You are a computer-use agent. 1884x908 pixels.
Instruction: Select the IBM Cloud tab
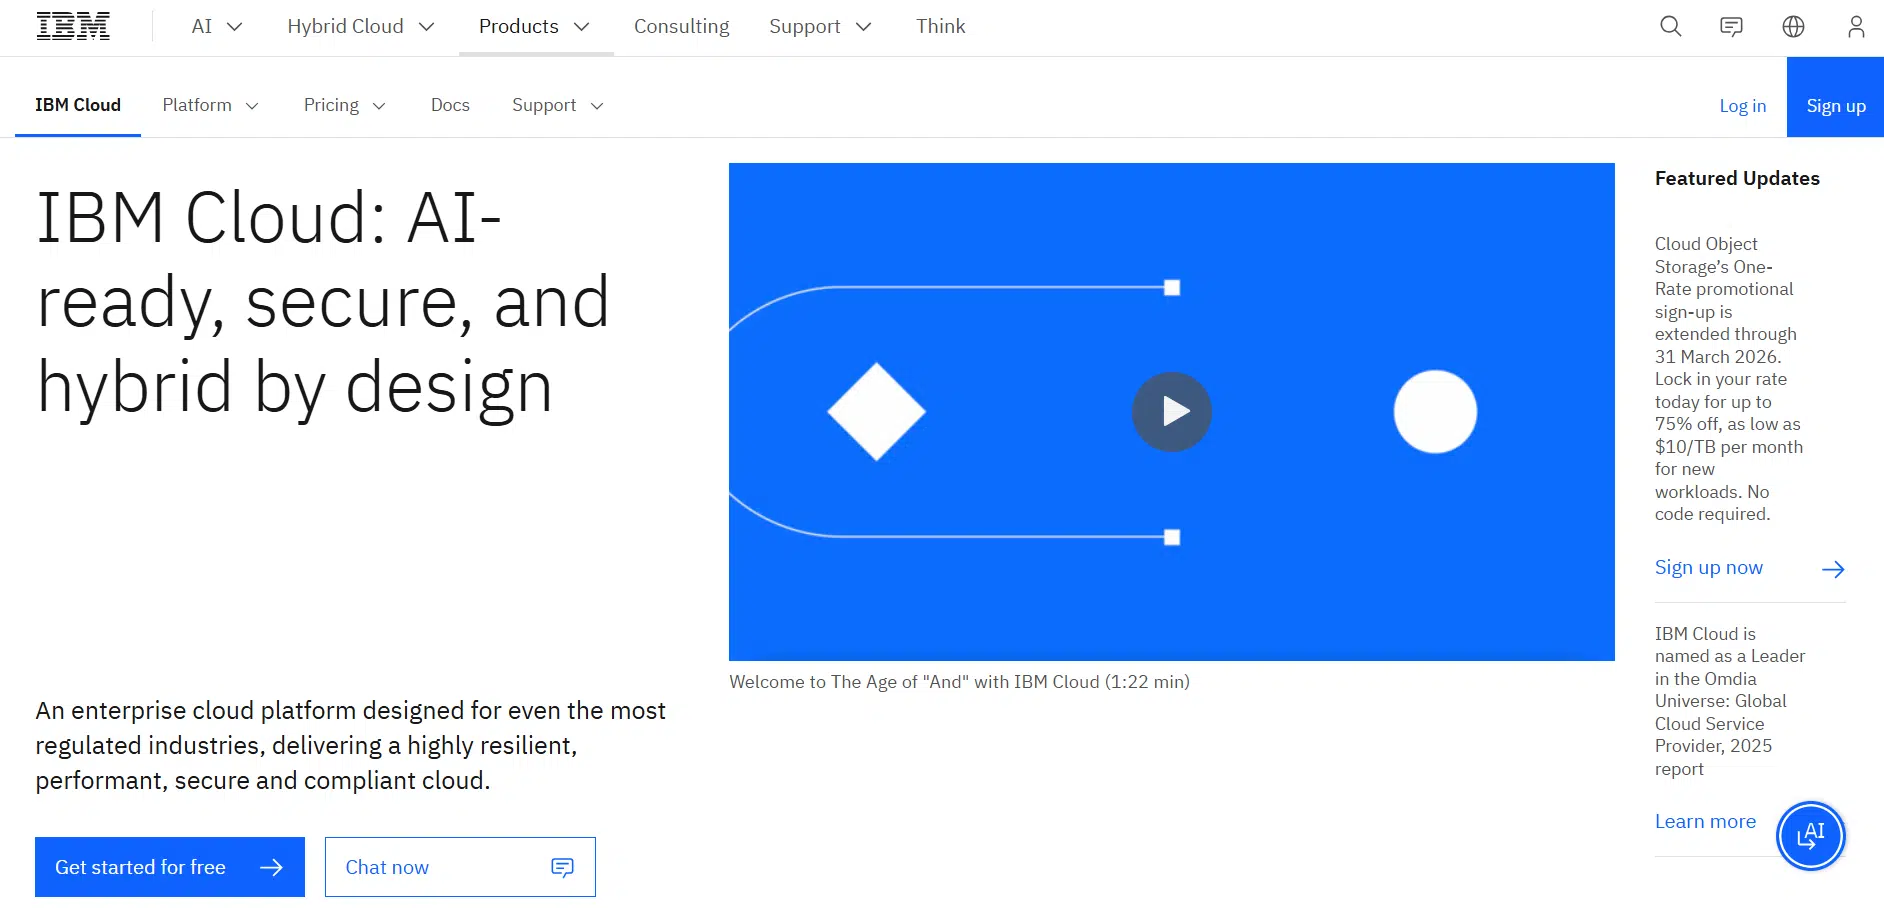click(78, 105)
